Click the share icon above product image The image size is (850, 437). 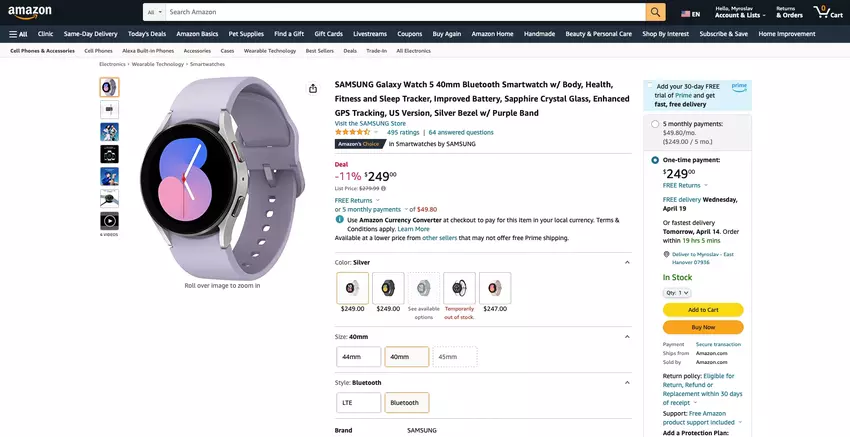point(313,88)
